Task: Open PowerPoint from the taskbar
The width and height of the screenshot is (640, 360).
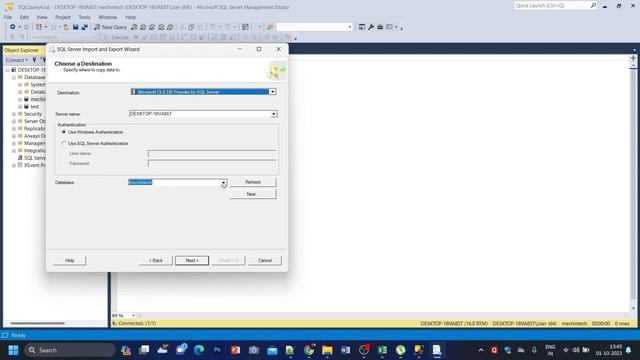Action: tap(235, 350)
